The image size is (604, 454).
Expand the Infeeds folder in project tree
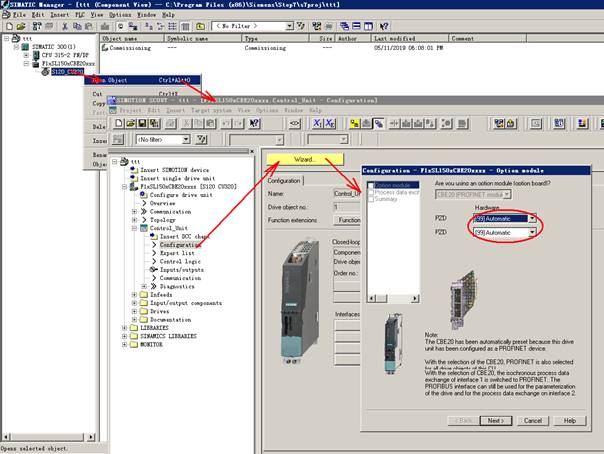coord(133,294)
